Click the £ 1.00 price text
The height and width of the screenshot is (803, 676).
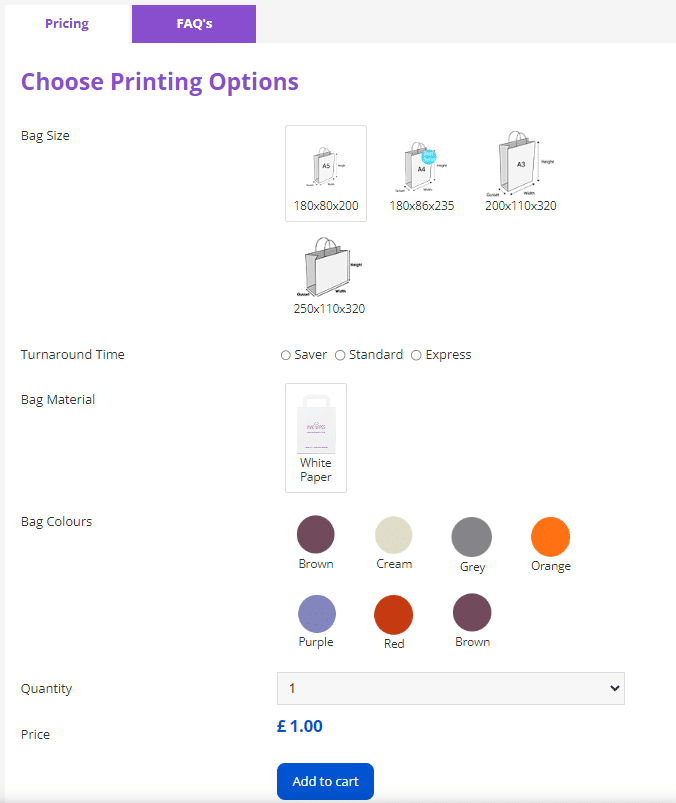point(300,726)
